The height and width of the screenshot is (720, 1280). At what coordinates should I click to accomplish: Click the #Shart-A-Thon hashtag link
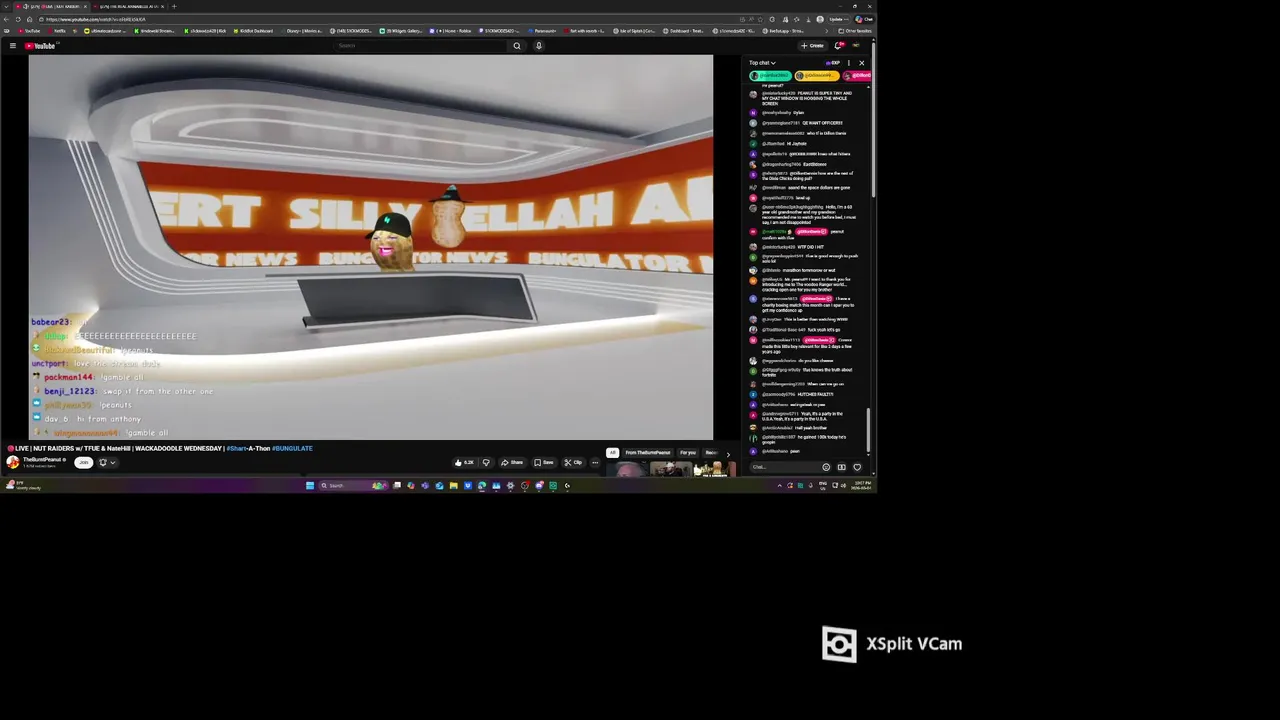tap(248, 448)
